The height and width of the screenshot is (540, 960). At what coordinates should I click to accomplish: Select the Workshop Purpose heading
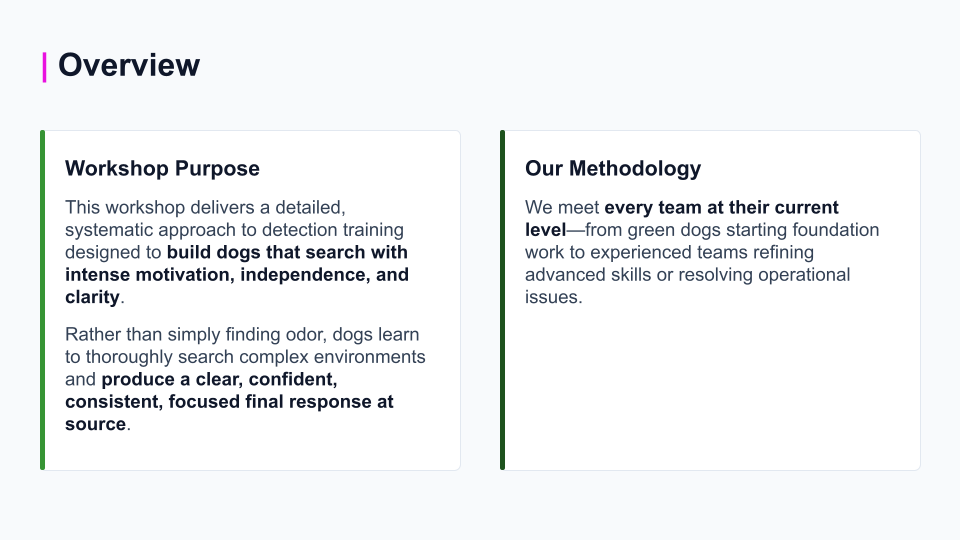click(x=162, y=168)
